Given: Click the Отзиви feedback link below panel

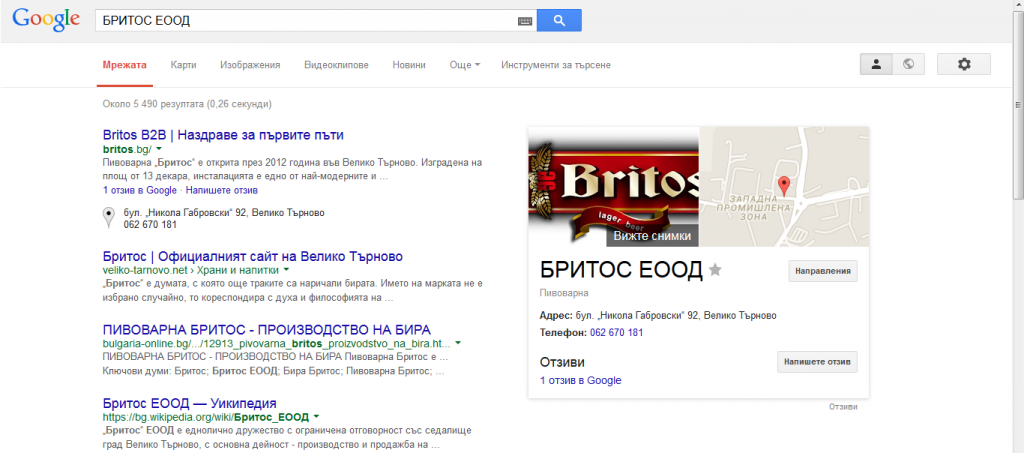Looking at the screenshot, I should 842,407.
